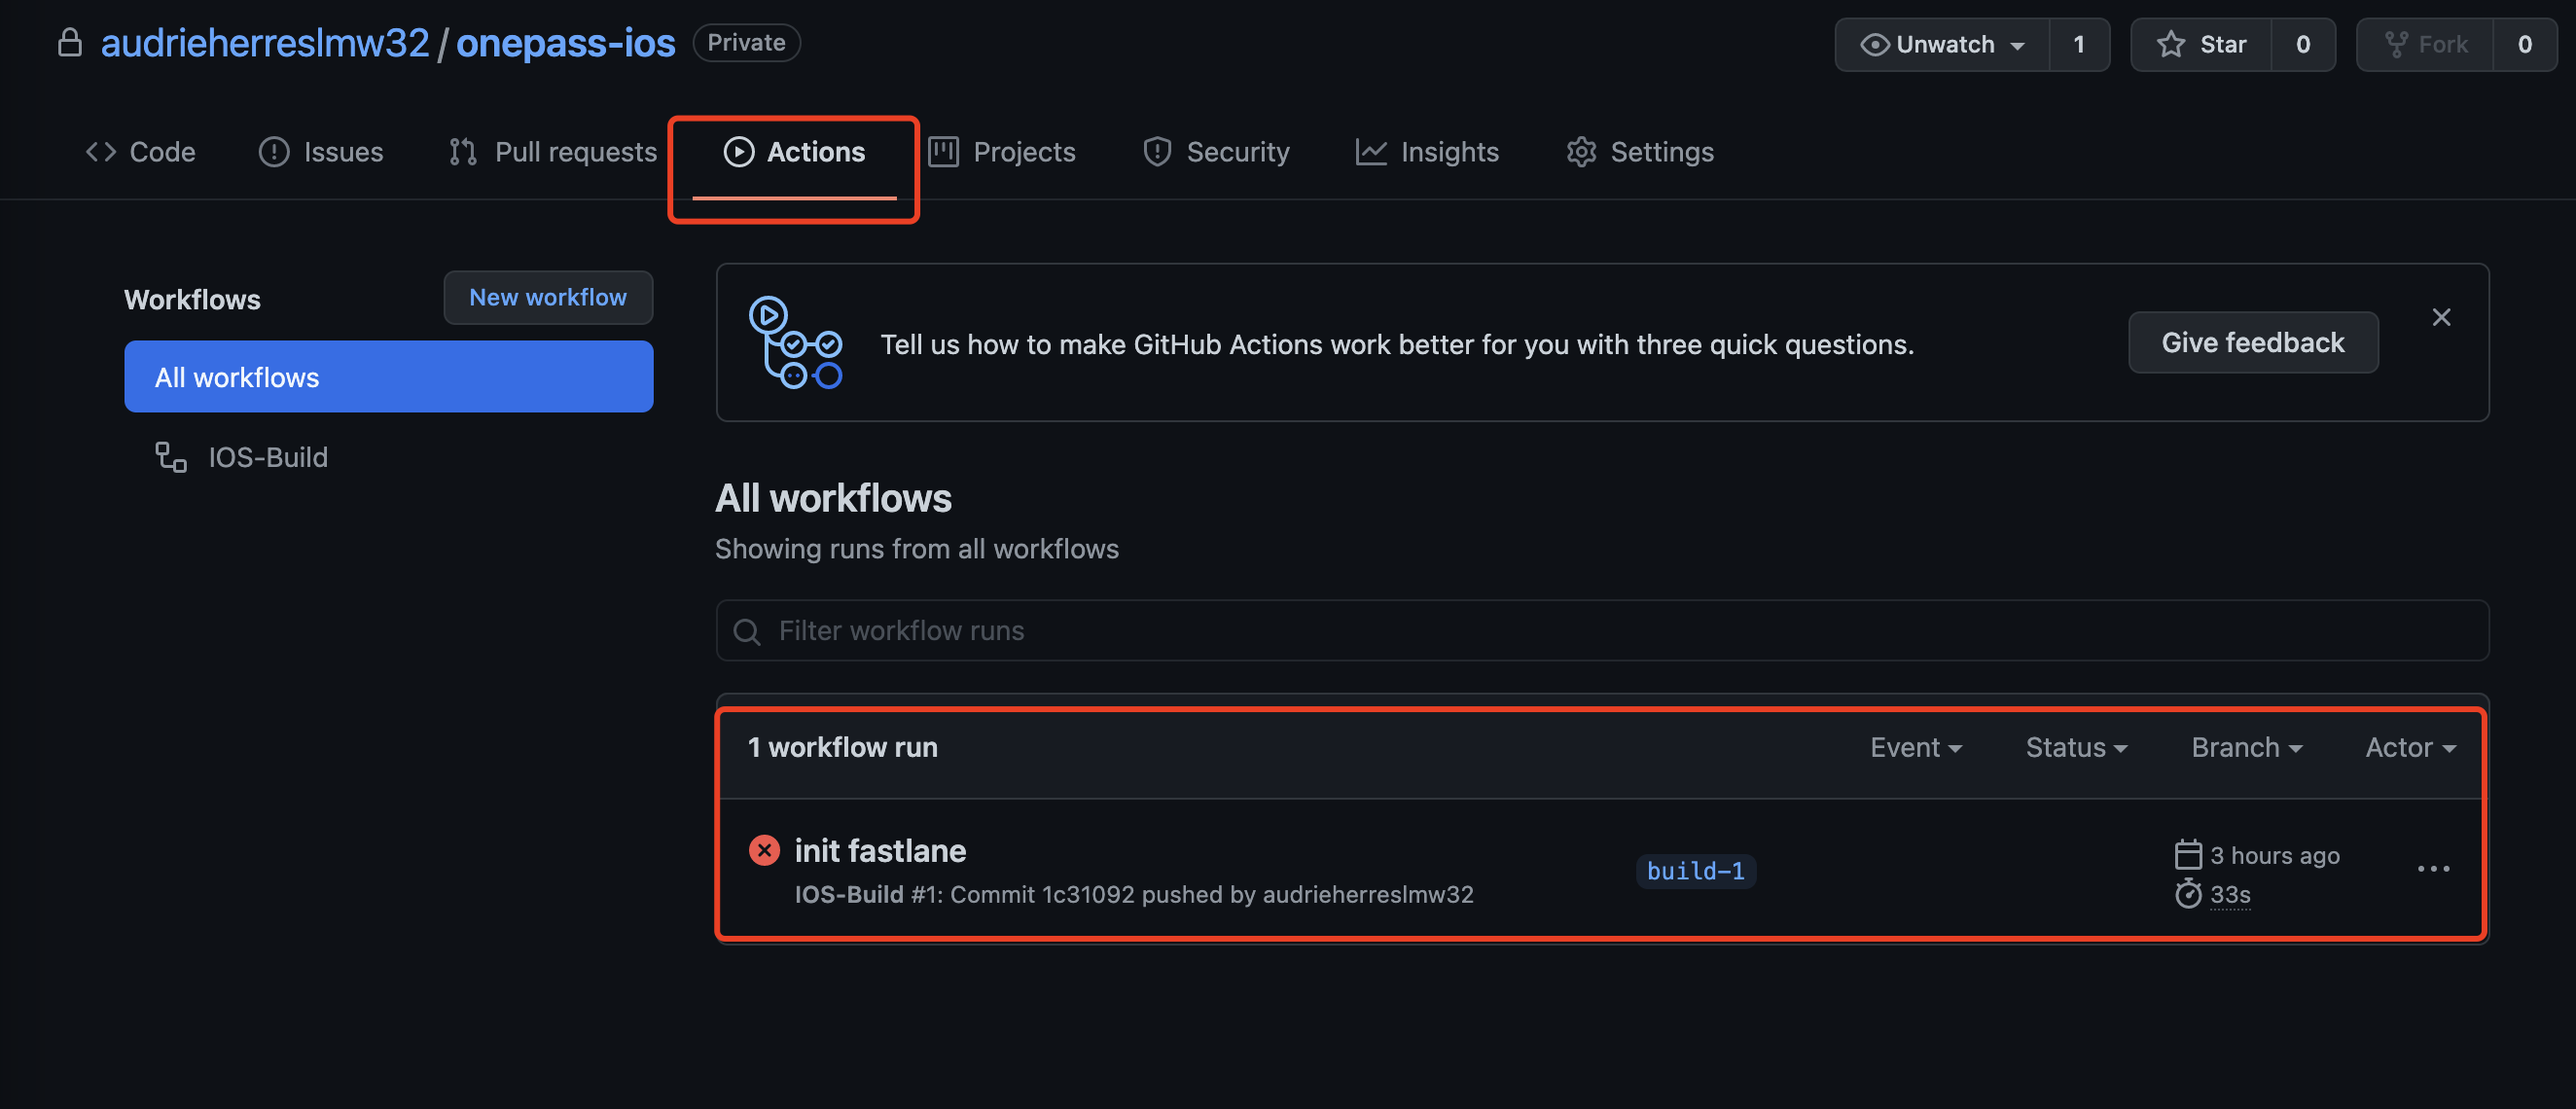Image resolution: width=2576 pixels, height=1109 pixels.
Task: Click the stopwatch icon next to 33s
Action: click(2187, 893)
